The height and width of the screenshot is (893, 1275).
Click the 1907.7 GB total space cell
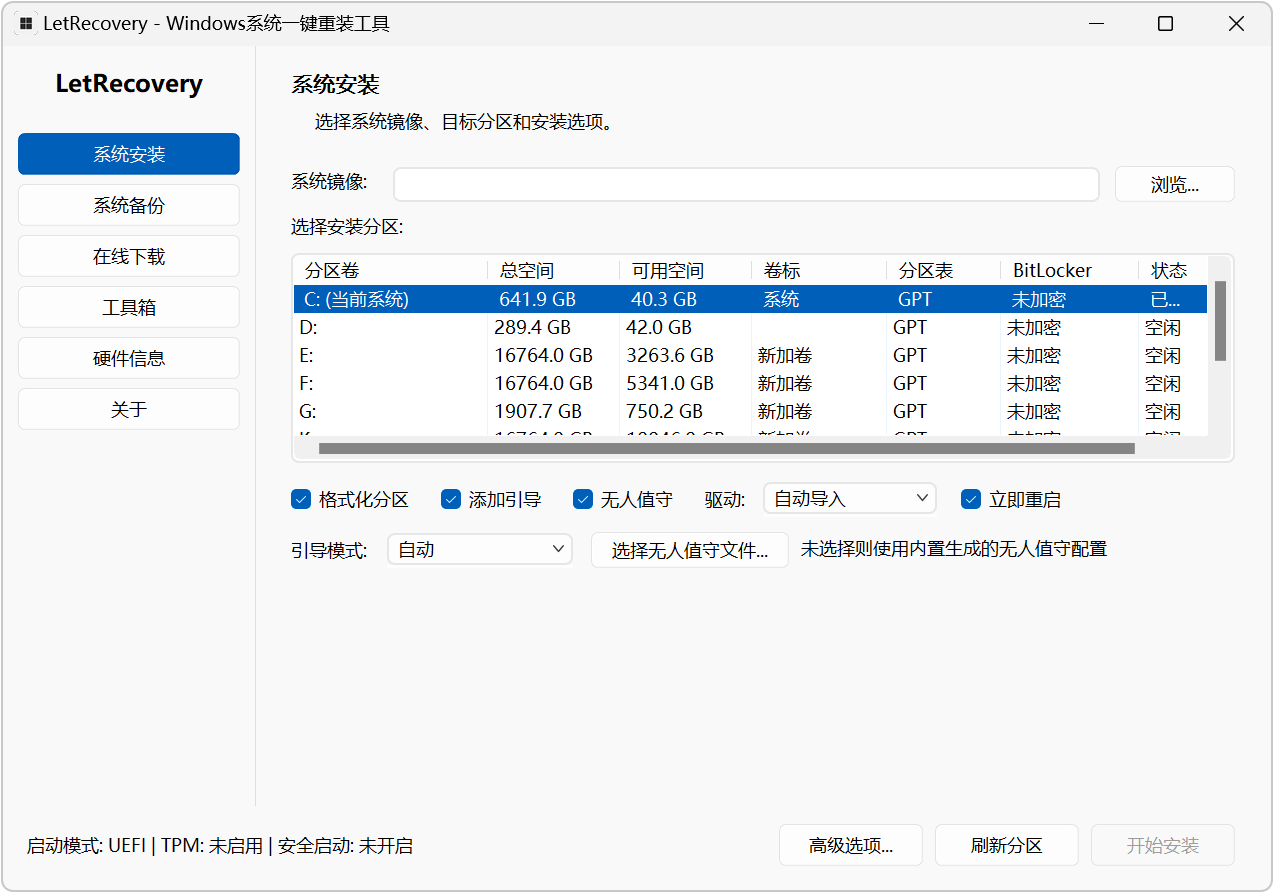pyautogui.click(x=538, y=411)
